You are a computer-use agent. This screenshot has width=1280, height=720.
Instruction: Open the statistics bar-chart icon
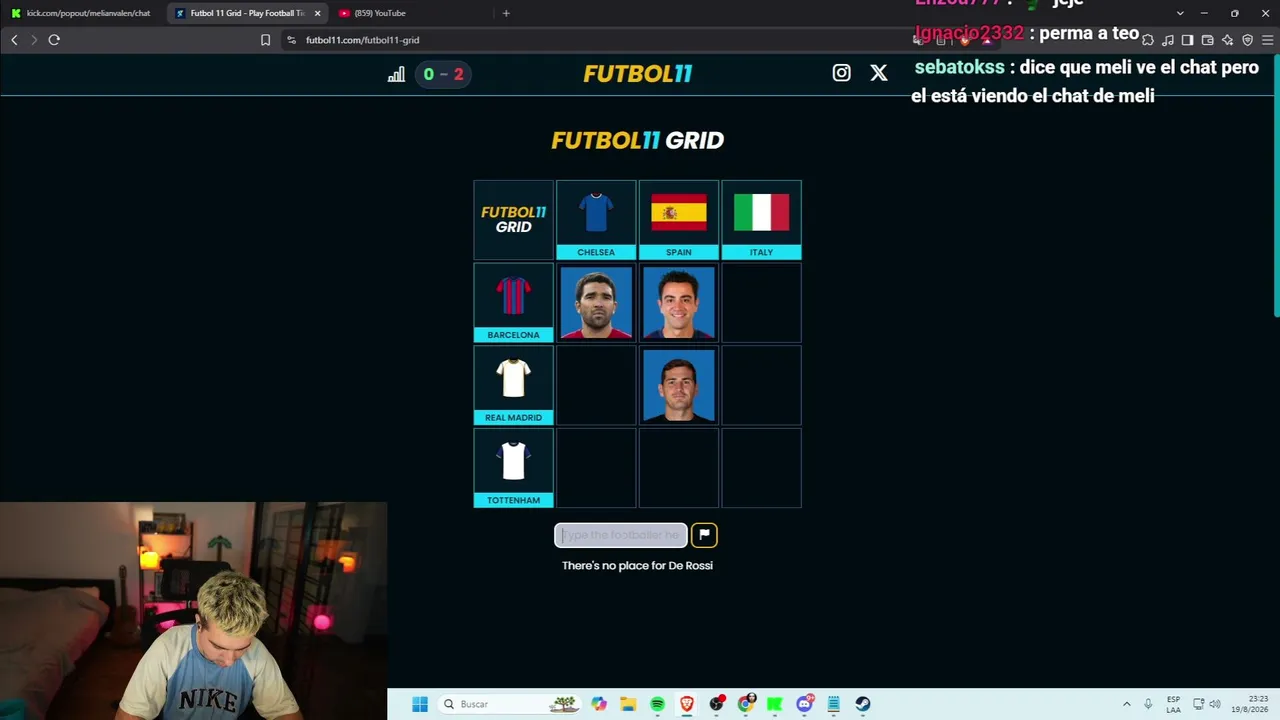click(396, 74)
